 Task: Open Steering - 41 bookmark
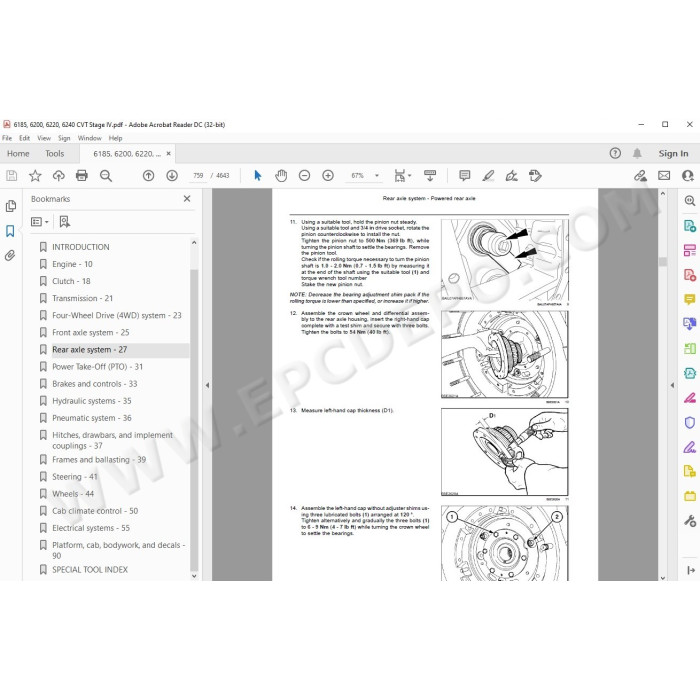tap(74, 477)
